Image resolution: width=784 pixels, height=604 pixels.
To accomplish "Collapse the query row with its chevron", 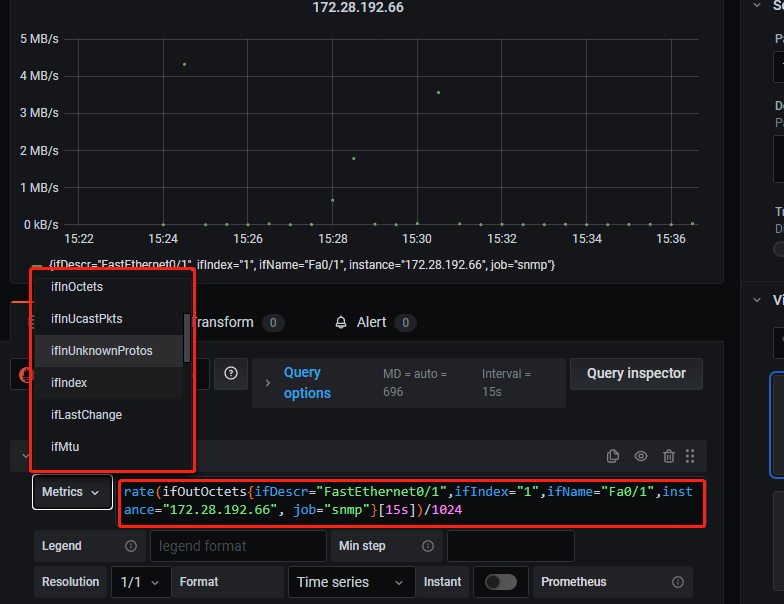I will tap(25, 456).
